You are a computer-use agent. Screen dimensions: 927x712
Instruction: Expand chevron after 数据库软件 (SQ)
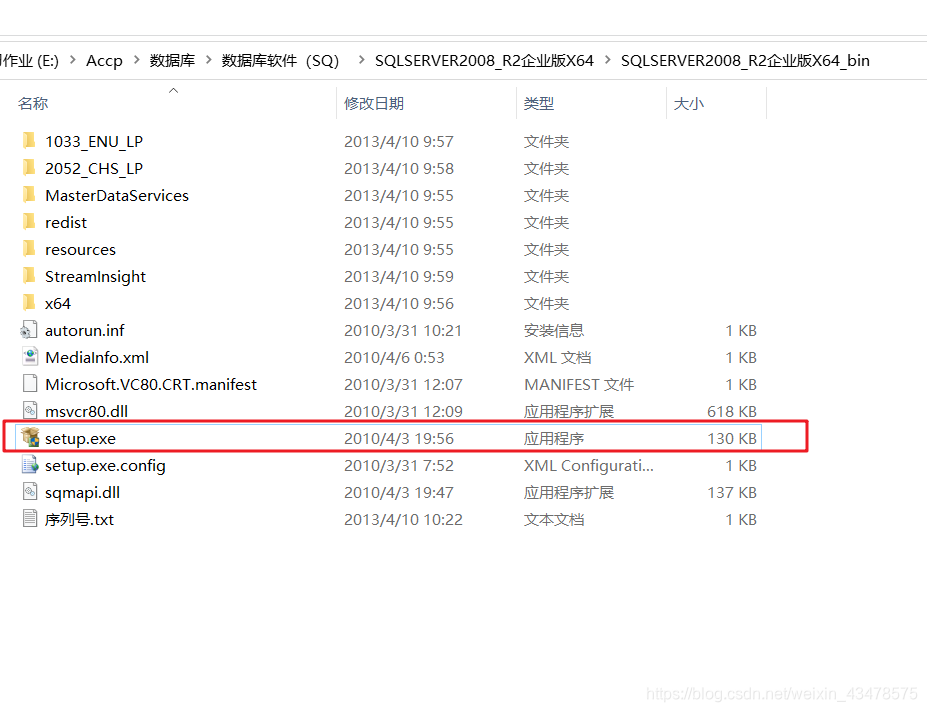361,60
